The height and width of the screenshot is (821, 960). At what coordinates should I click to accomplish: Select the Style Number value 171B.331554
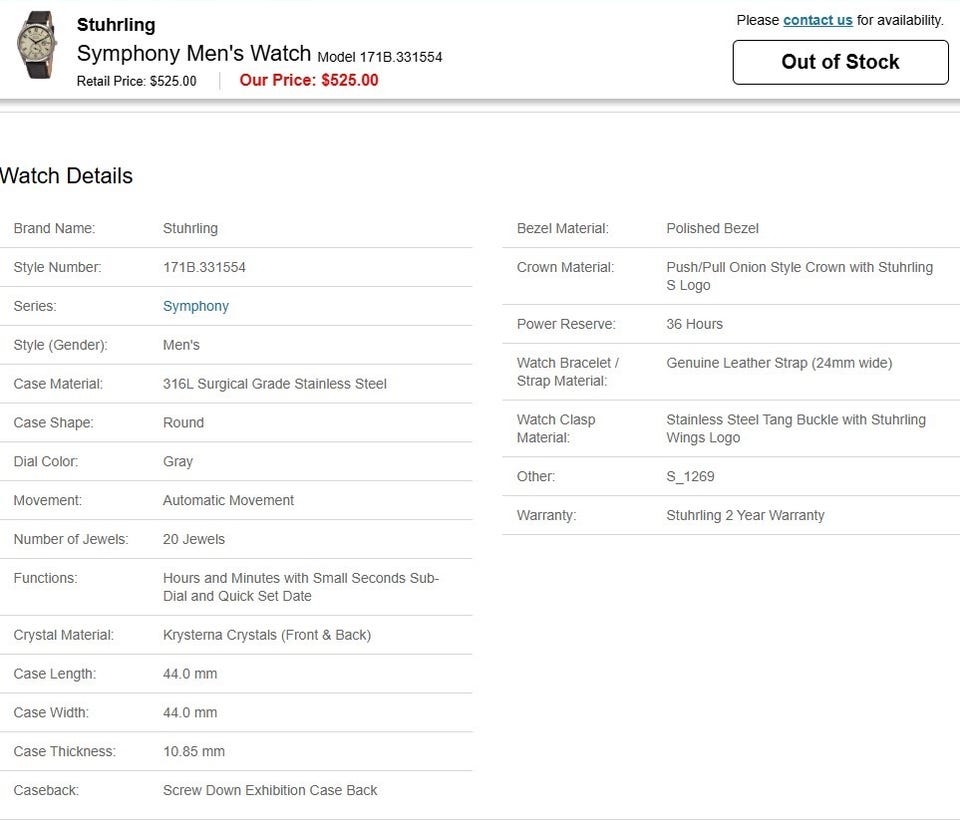[204, 267]
